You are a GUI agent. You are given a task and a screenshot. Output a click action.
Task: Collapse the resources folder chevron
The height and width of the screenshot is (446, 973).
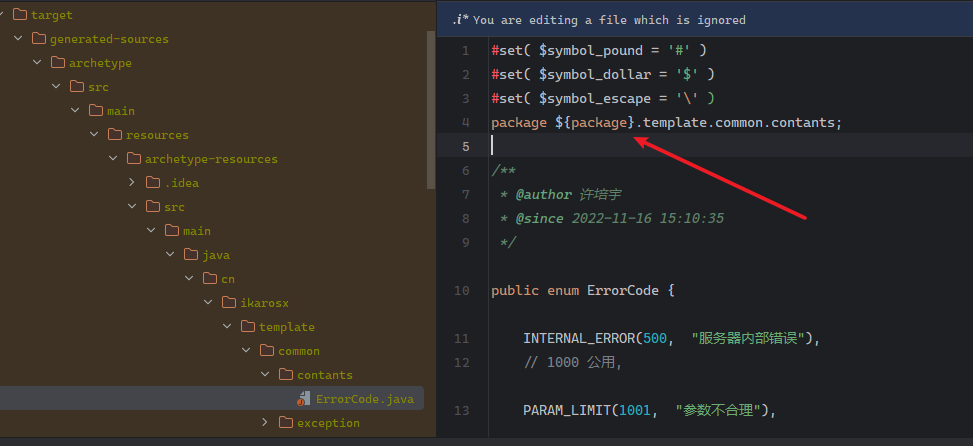94,135
